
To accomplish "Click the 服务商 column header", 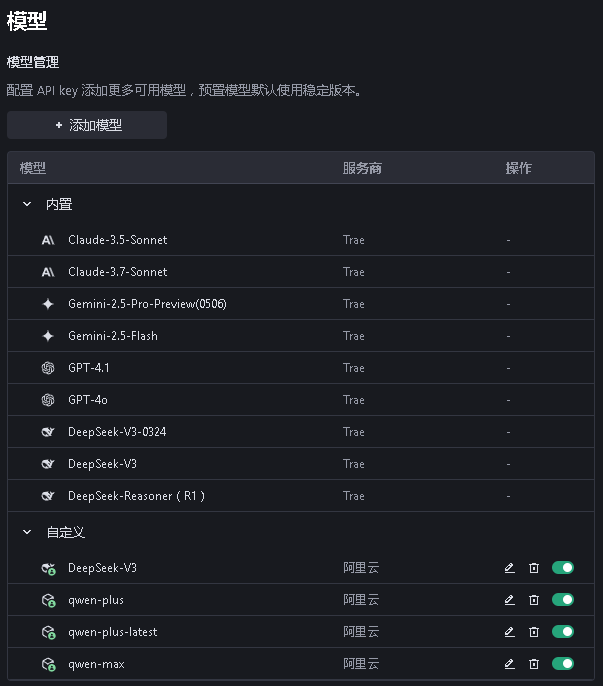I will tap(362, 168).
